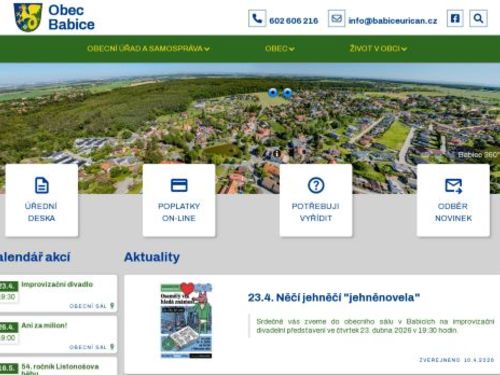Click the jehněnovela poster thumbnail

pos(186,321)
